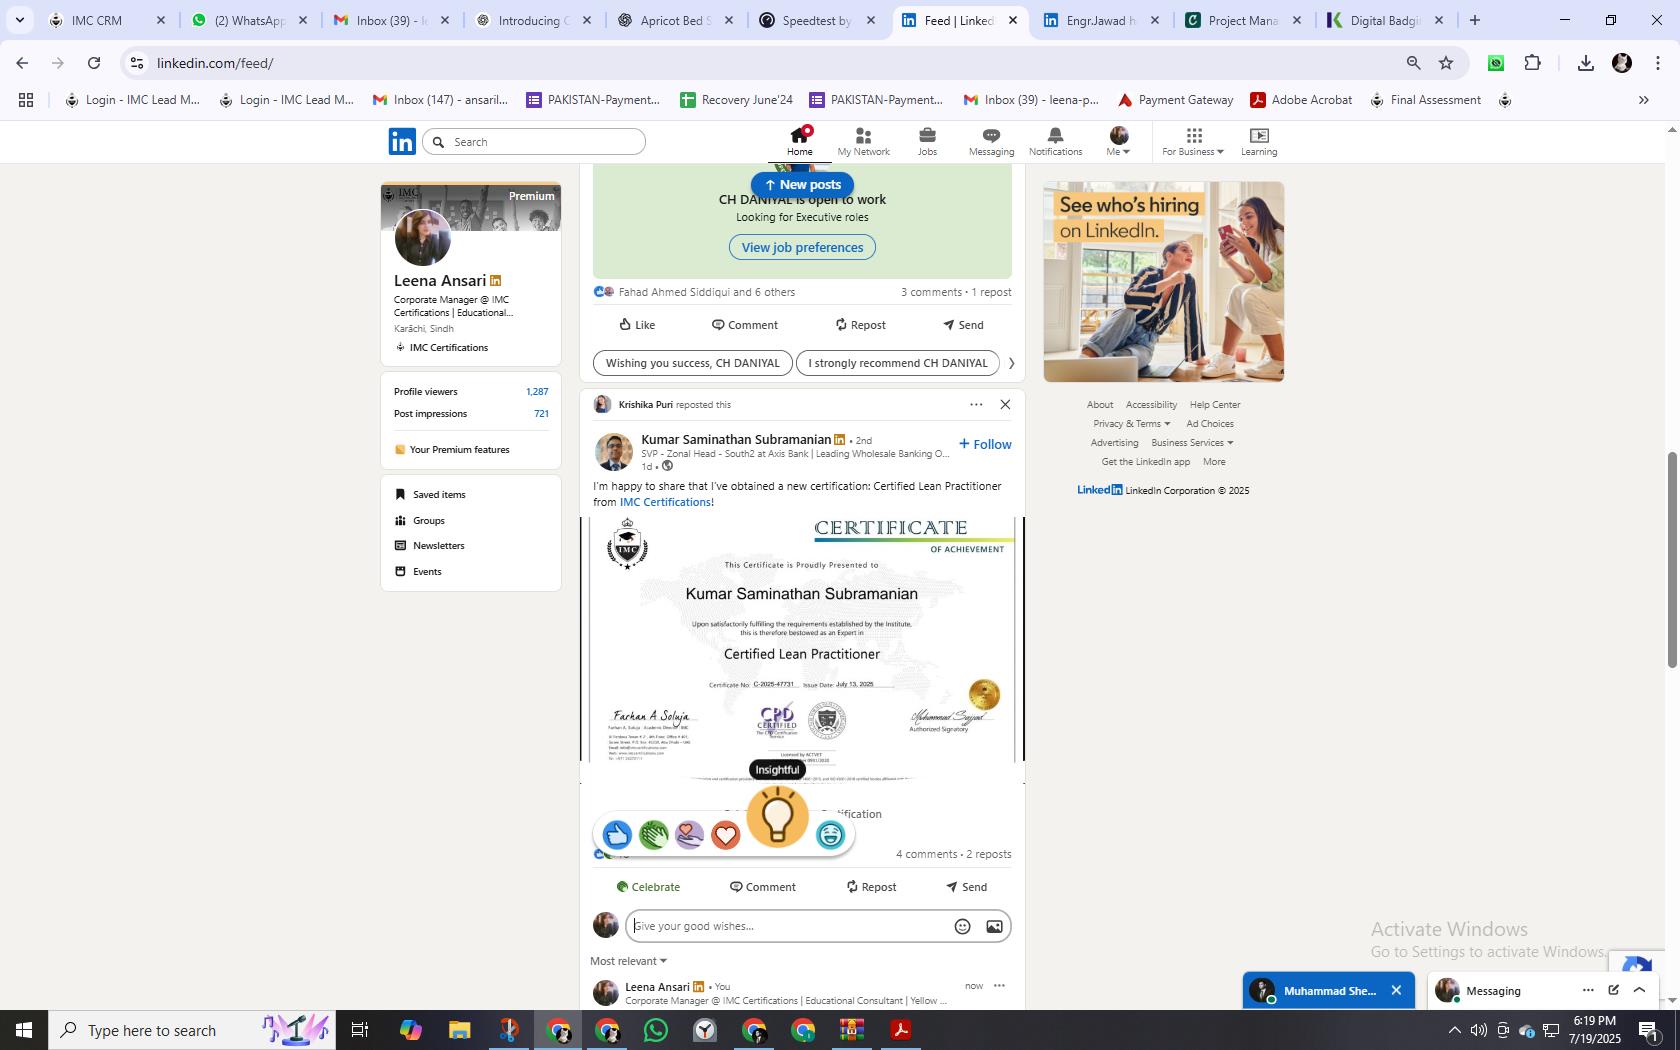The image size is (1680, 1050).
Task: Compose new message in Messaging bar
Action: 1613,990
